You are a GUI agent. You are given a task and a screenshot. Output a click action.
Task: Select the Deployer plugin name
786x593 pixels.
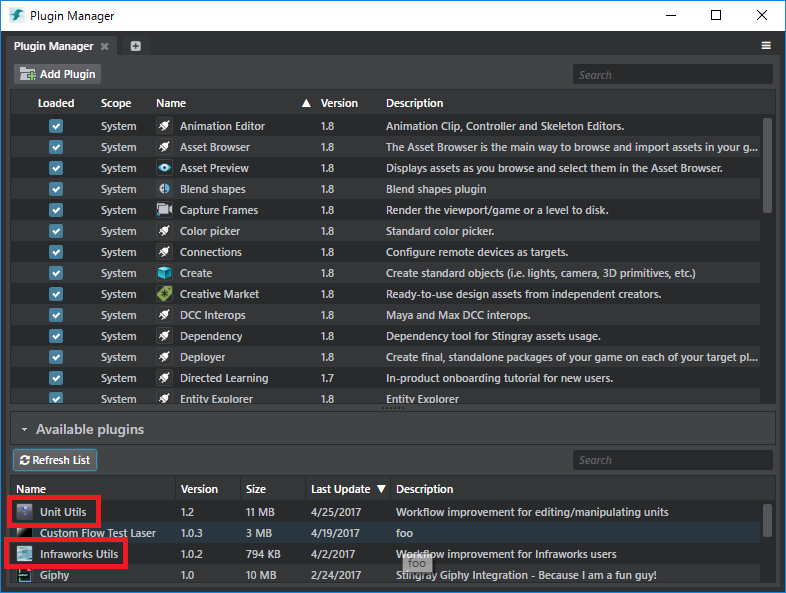click(x=203, y=357)
